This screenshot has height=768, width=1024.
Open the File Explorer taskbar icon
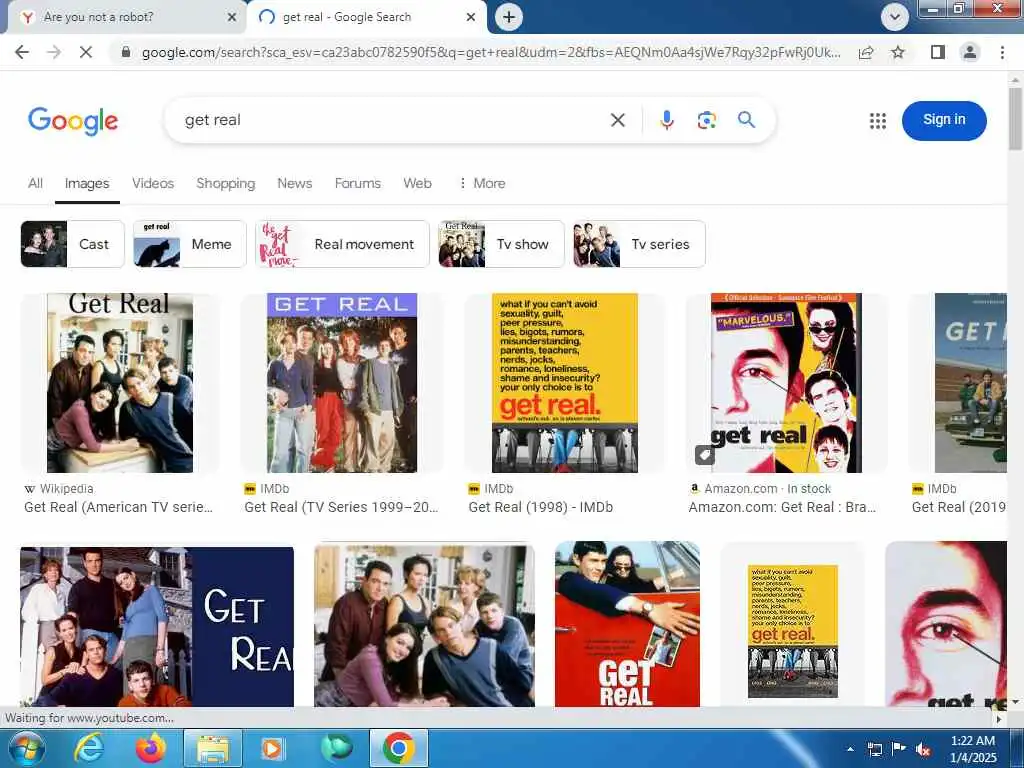213,748
